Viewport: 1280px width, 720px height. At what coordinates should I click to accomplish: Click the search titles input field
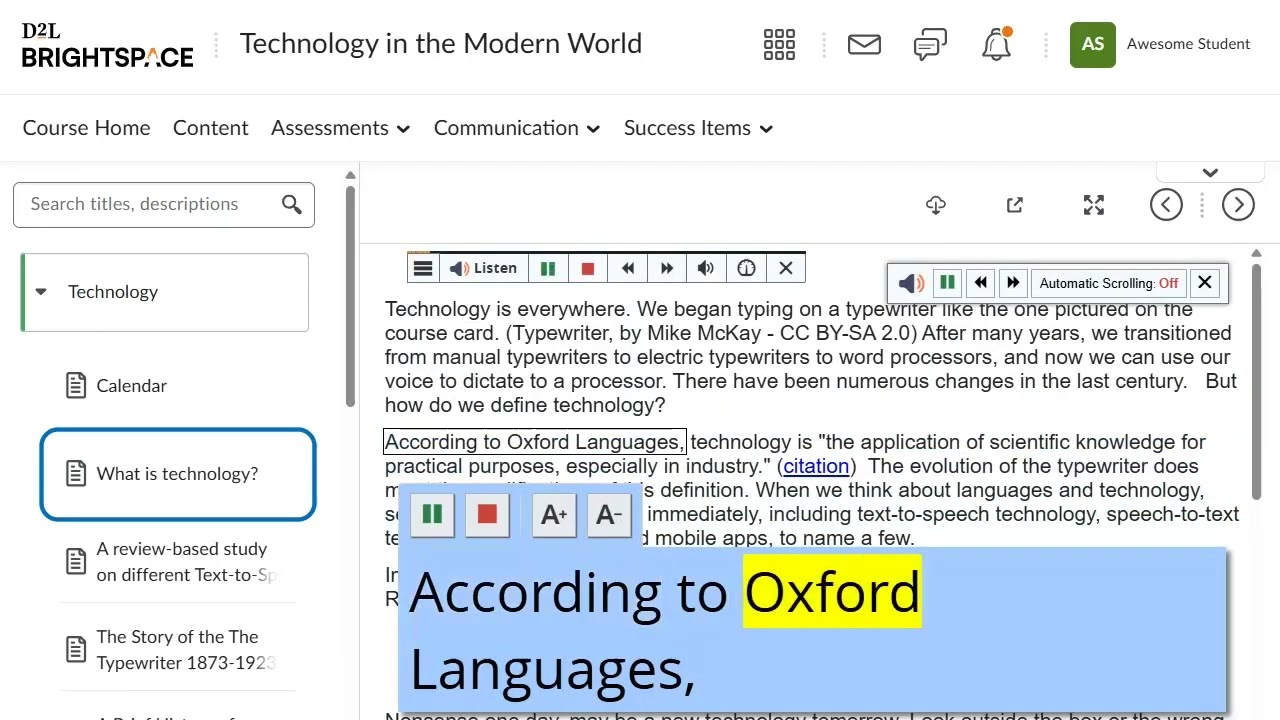(x=150, y=204)
